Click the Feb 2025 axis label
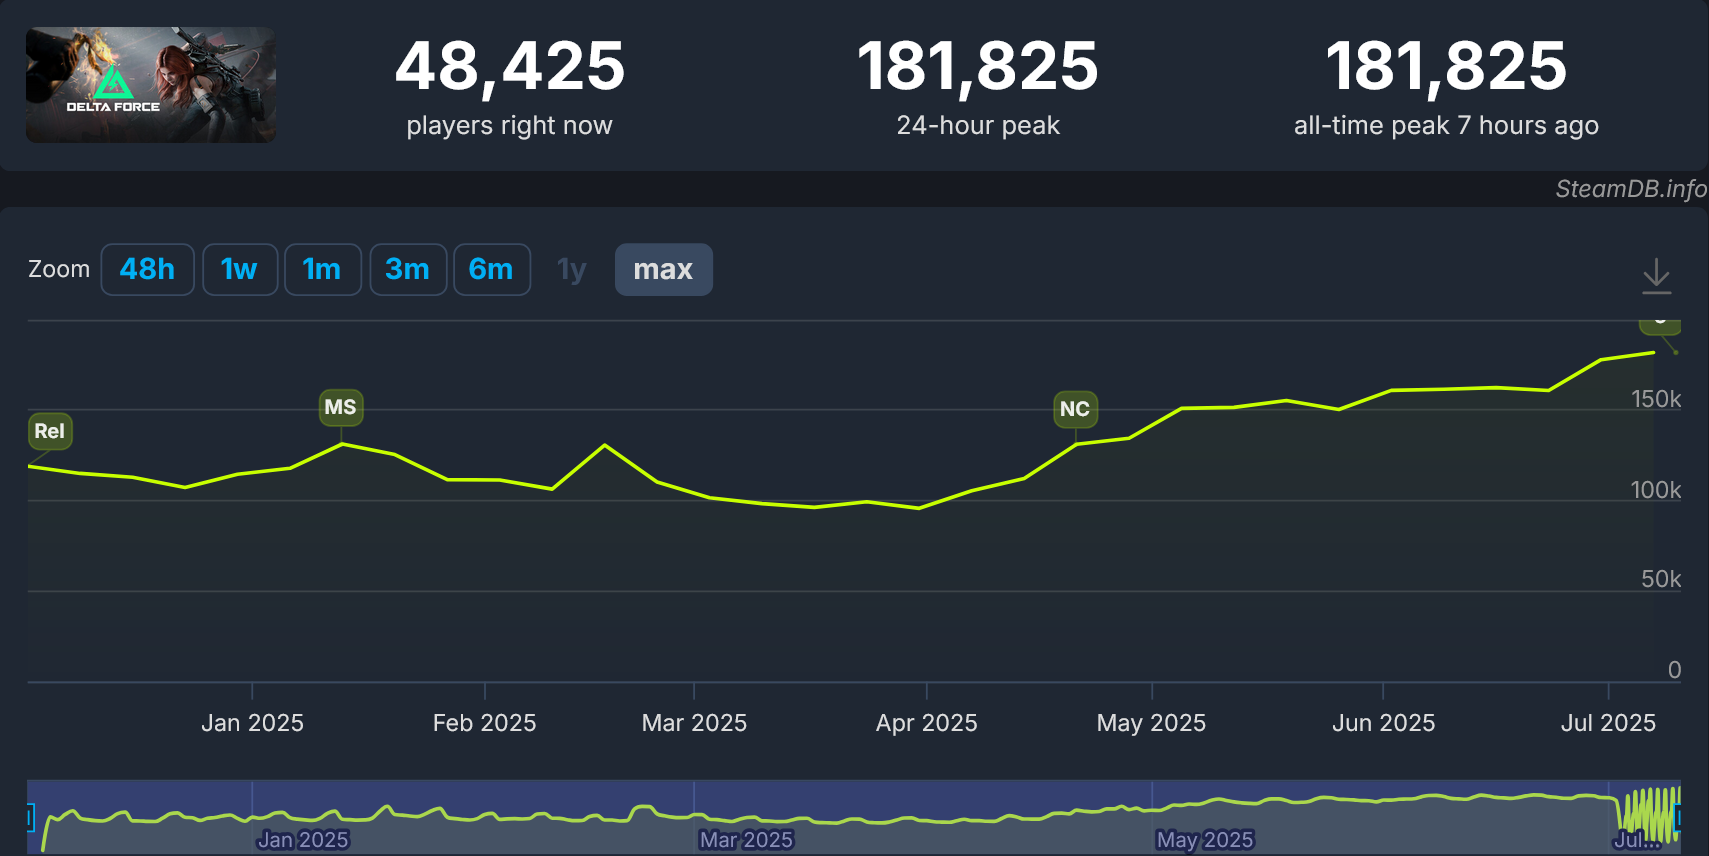The height and width of the screenshot is (856, 1709). (x=485, y=723)
